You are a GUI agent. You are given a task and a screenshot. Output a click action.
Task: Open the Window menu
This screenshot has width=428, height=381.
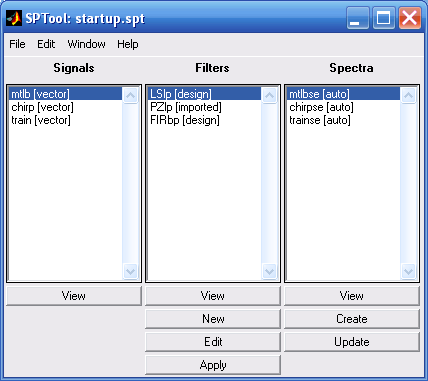coord(86,44)
